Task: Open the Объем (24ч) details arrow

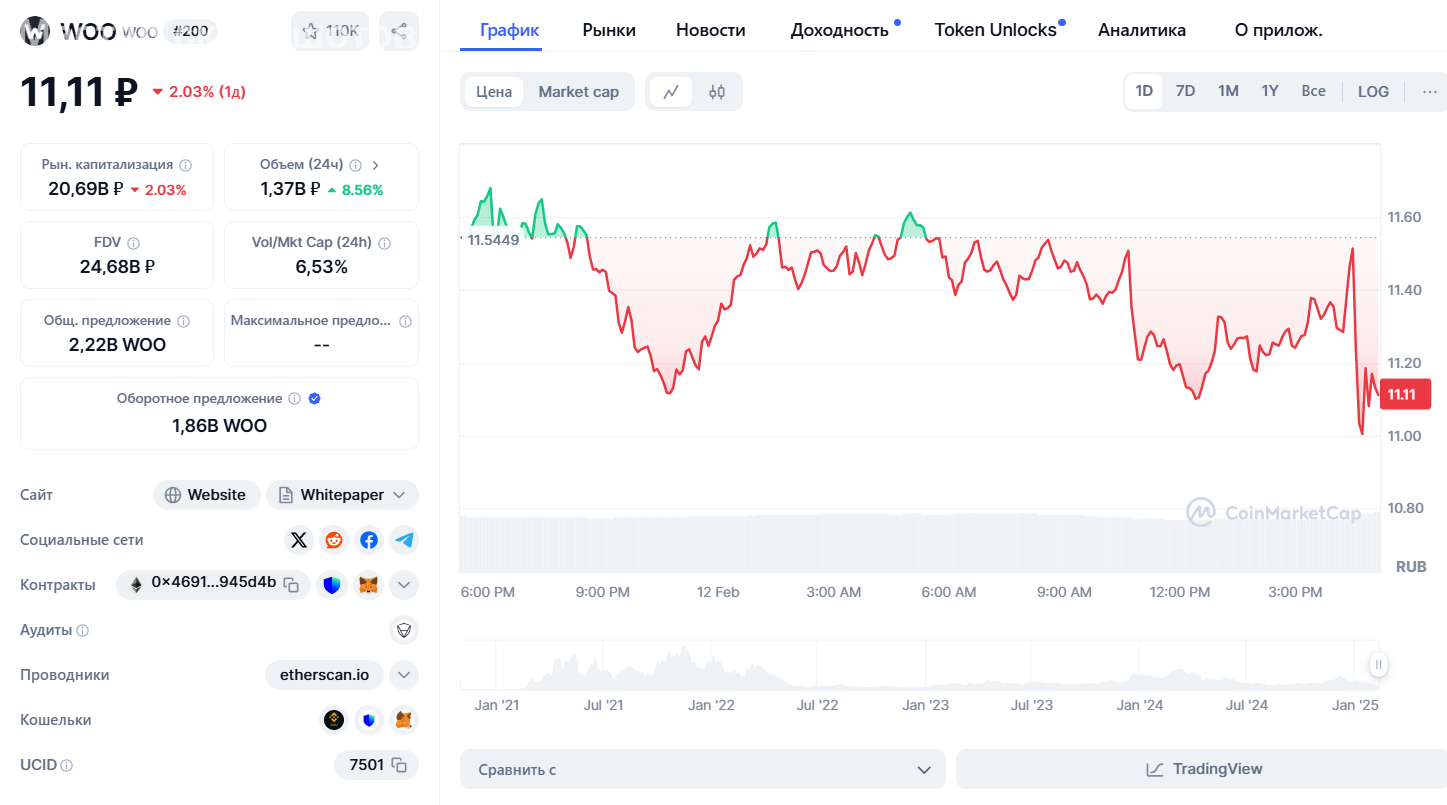Action: point(375,165)
